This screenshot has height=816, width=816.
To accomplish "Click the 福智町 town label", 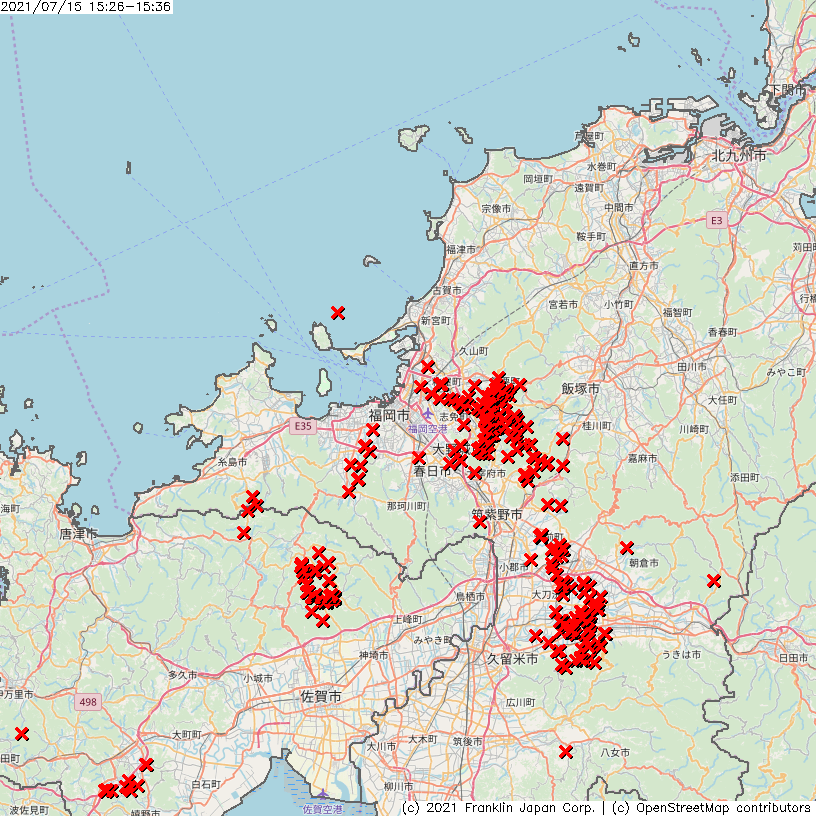I will [678, 312].
